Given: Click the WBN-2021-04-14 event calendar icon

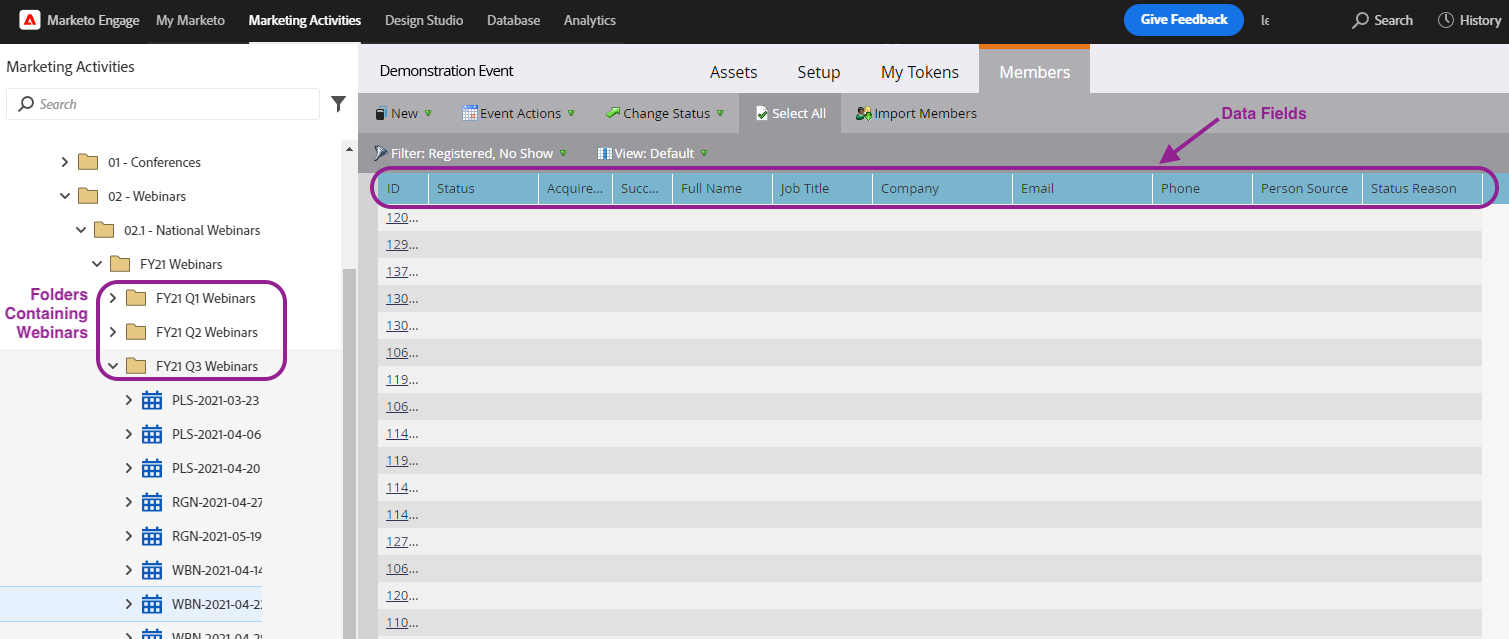Looking at the screenshot, I should click(x=152, y=570).
